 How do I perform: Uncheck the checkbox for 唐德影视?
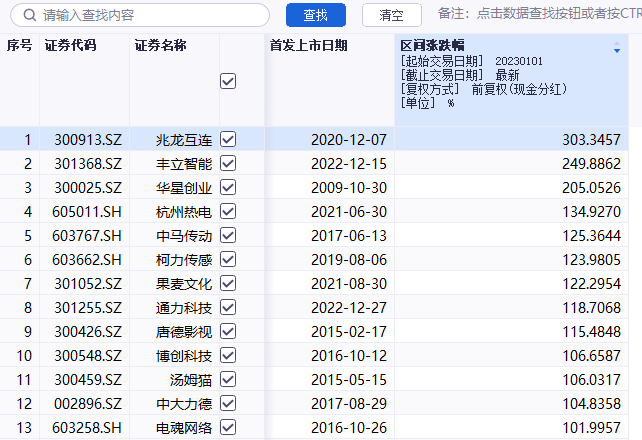(x=228, y=331)
